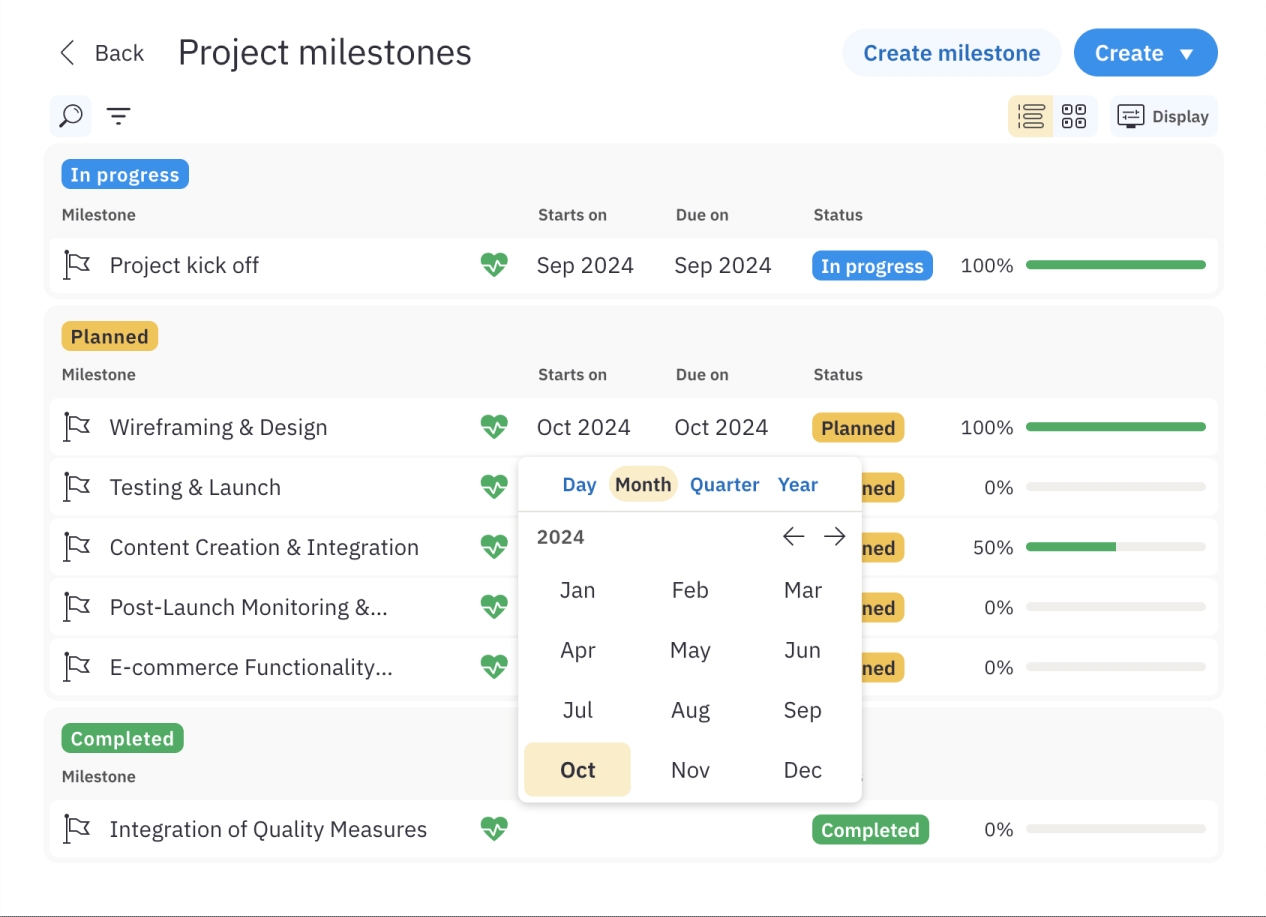Click Starts on Sep 2024 for Project kick off
The width and height of the screenshot is (1266, 917).
pos(585,265)
